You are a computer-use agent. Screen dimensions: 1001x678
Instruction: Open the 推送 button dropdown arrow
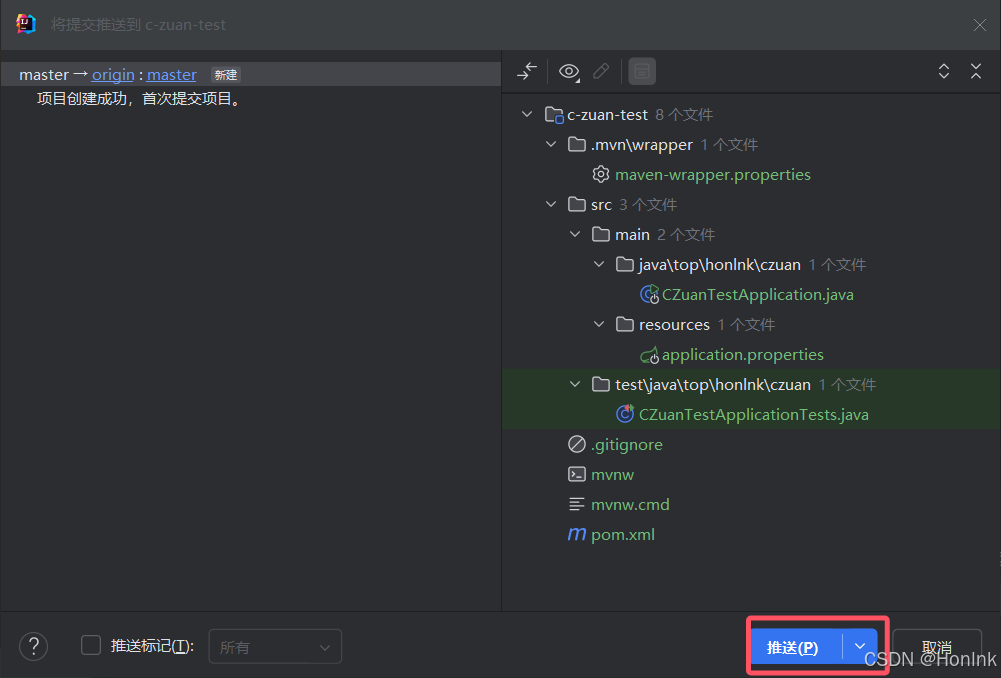(860, 647)
